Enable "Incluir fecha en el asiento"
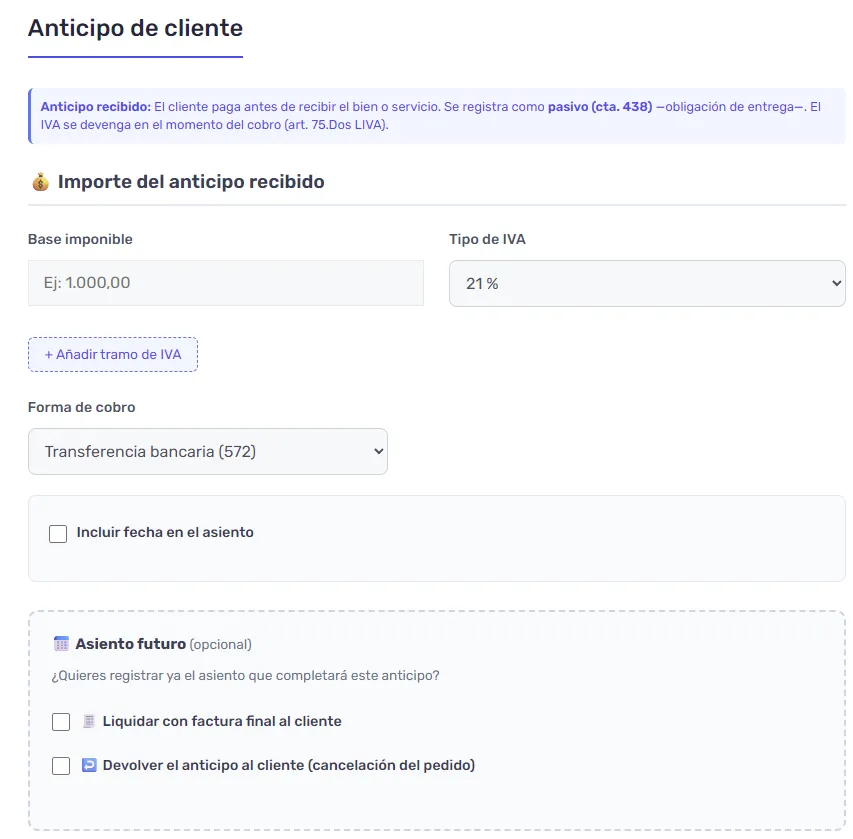The width and height of the screenshot is (853, 839). (58, 533)
